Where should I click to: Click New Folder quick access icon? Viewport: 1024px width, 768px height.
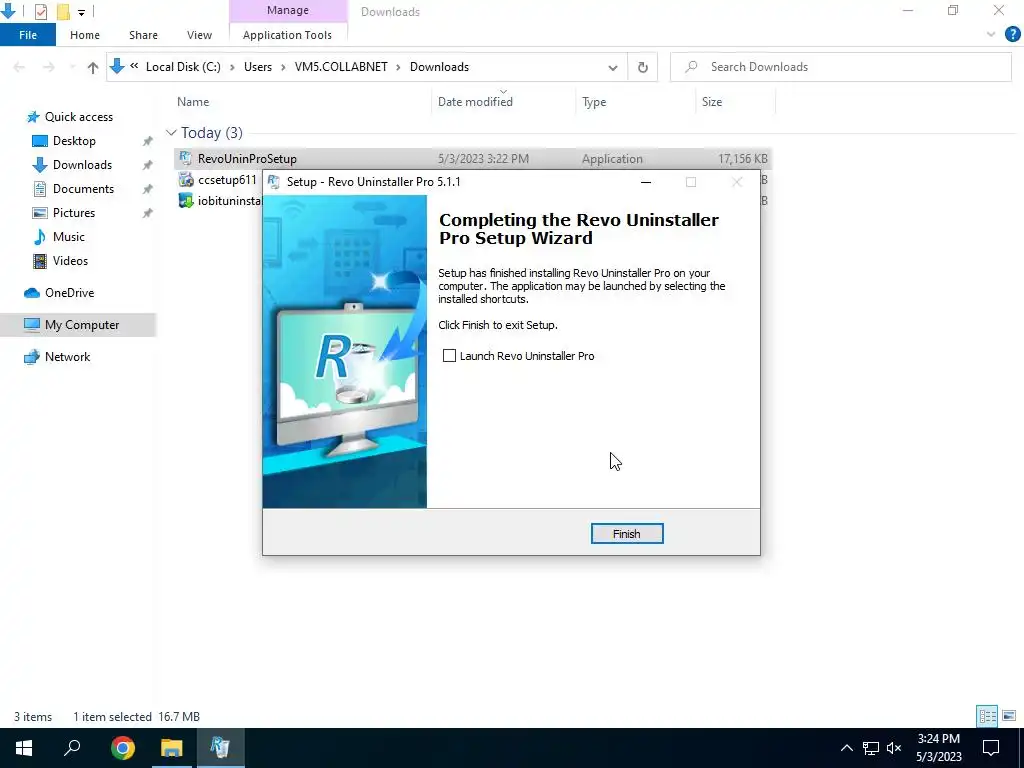coord(63,11)
